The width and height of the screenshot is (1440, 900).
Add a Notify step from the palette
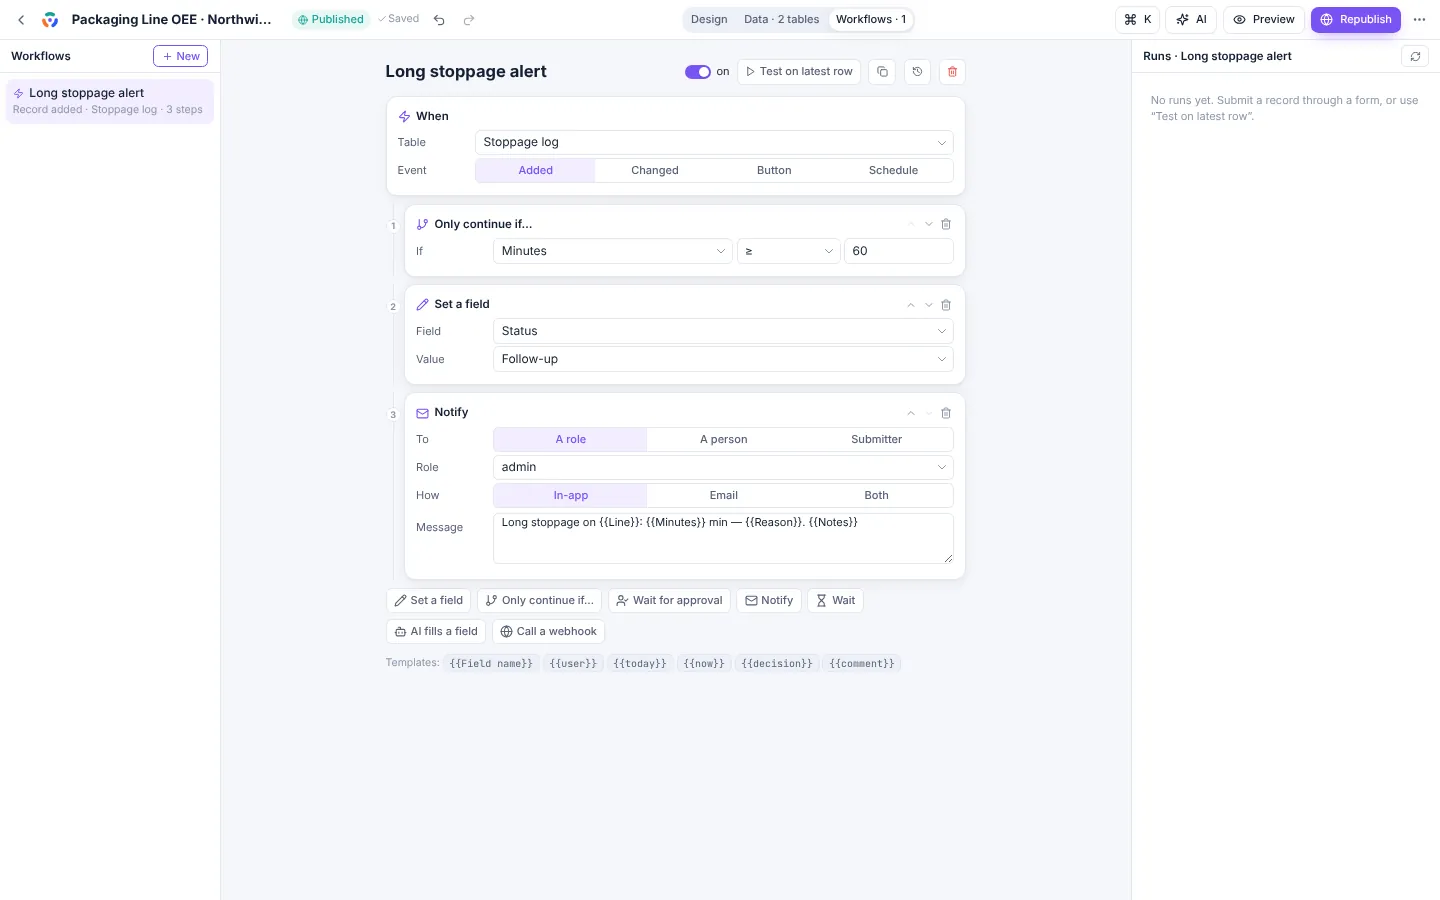click(x=769, y=600)
